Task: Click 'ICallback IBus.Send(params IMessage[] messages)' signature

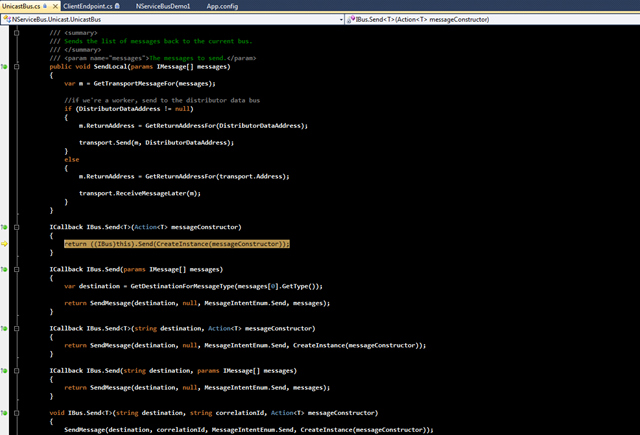Action: point(136,269)
